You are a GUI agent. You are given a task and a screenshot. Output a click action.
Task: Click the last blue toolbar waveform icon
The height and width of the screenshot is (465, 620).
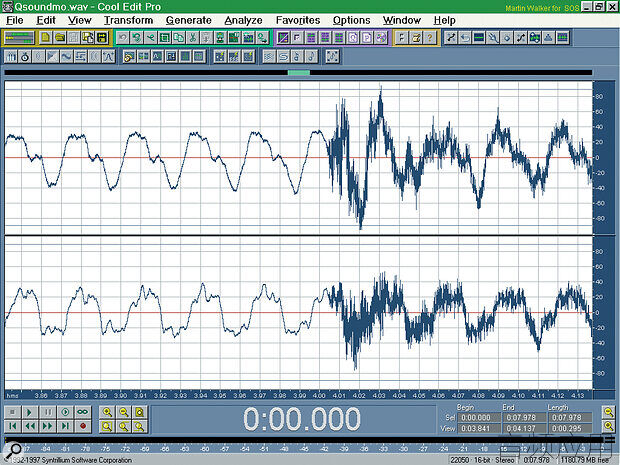tap(562, 38)
